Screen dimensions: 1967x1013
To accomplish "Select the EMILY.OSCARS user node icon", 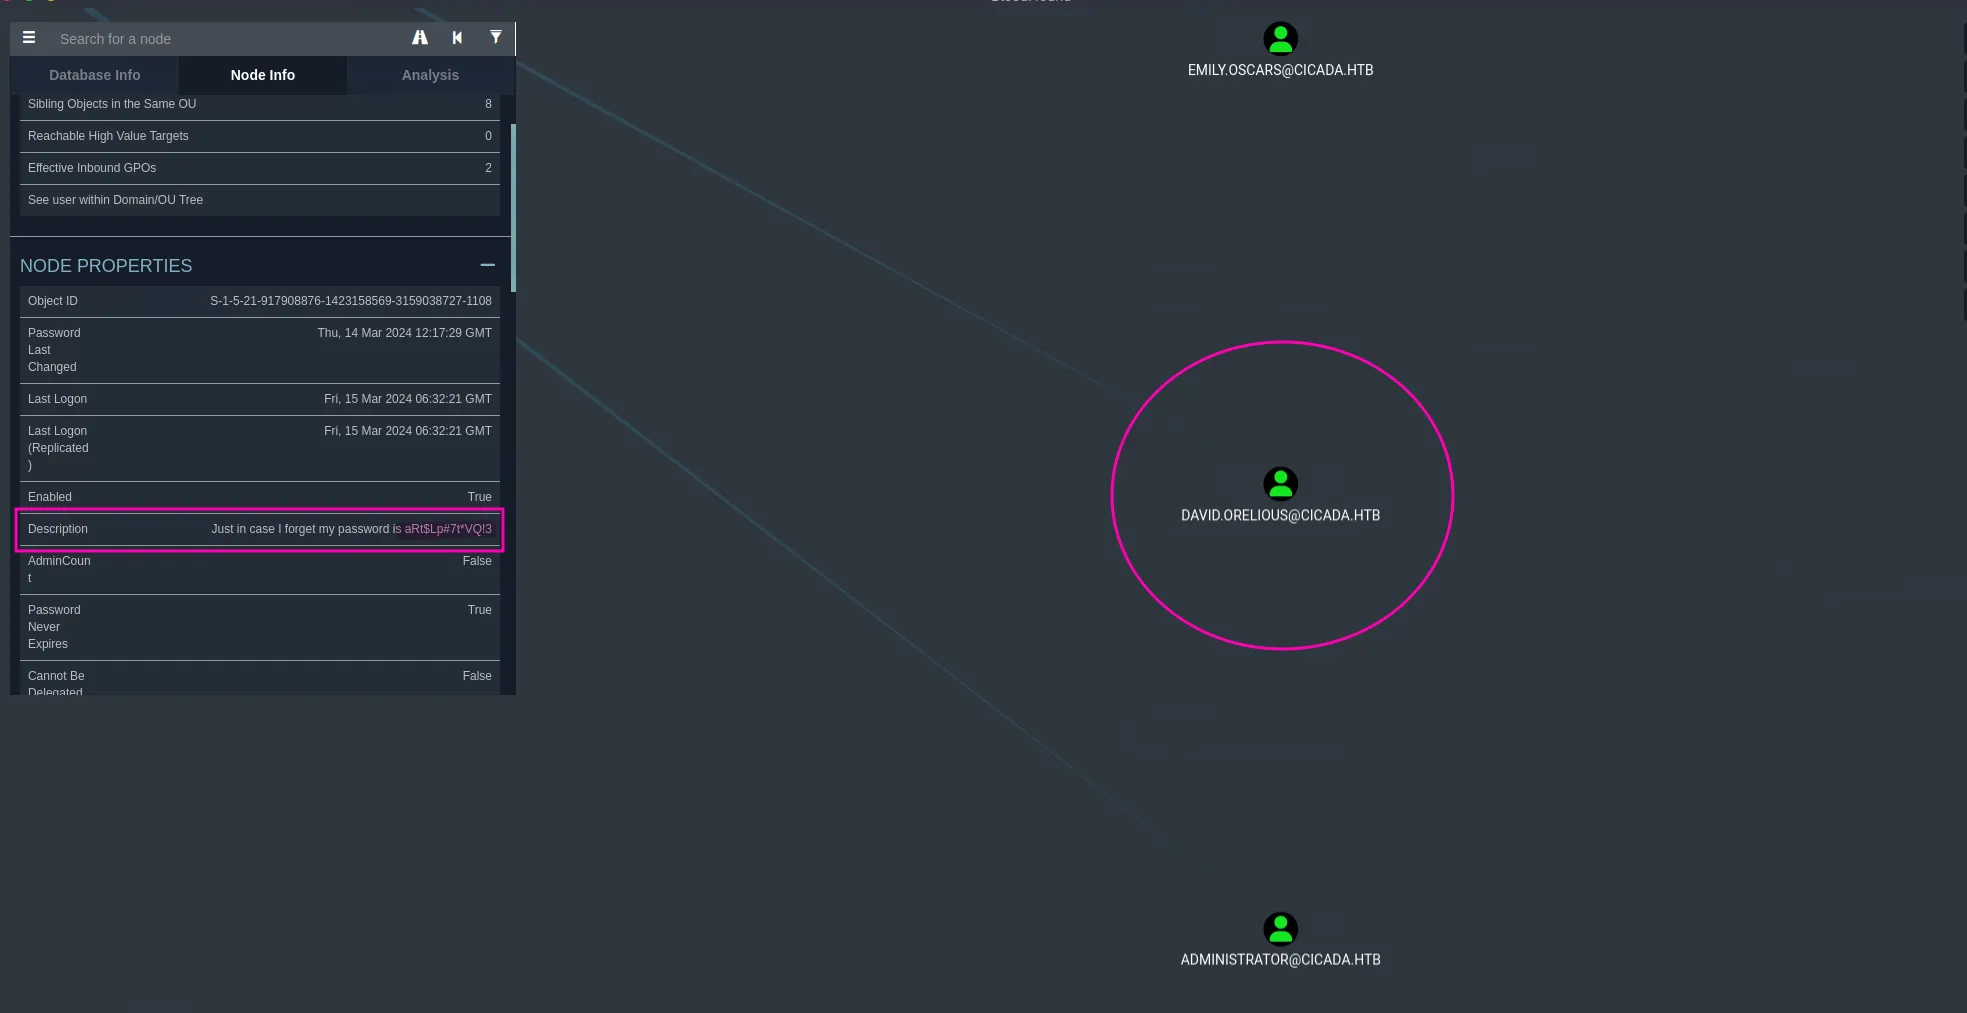I will pyautogui.click(x=1280, y=39).
